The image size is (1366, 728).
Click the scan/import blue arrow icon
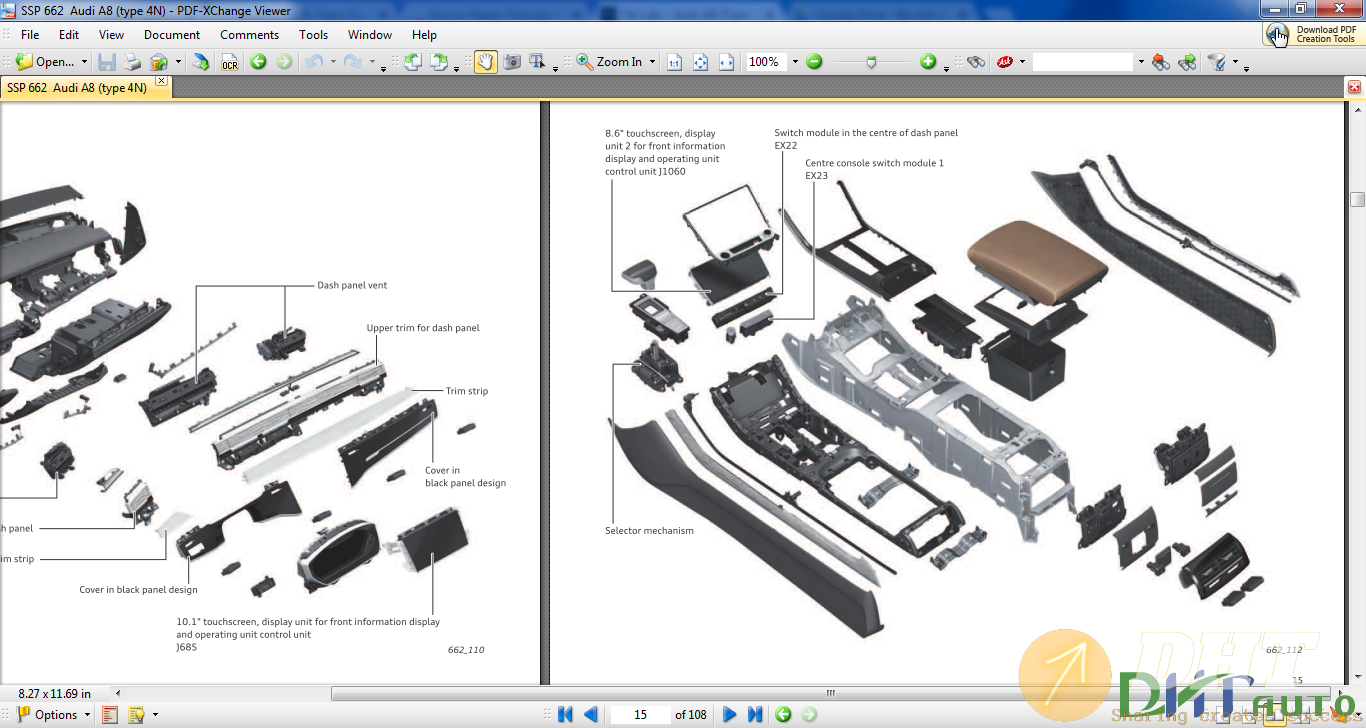201,62
